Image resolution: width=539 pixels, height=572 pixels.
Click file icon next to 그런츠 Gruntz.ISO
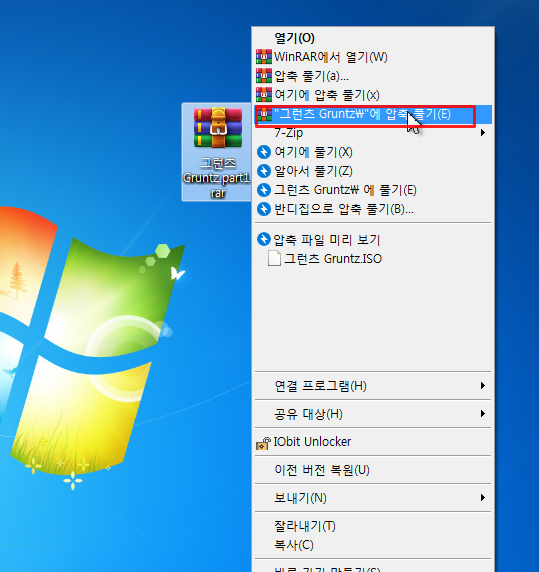(x=274, y=259)
